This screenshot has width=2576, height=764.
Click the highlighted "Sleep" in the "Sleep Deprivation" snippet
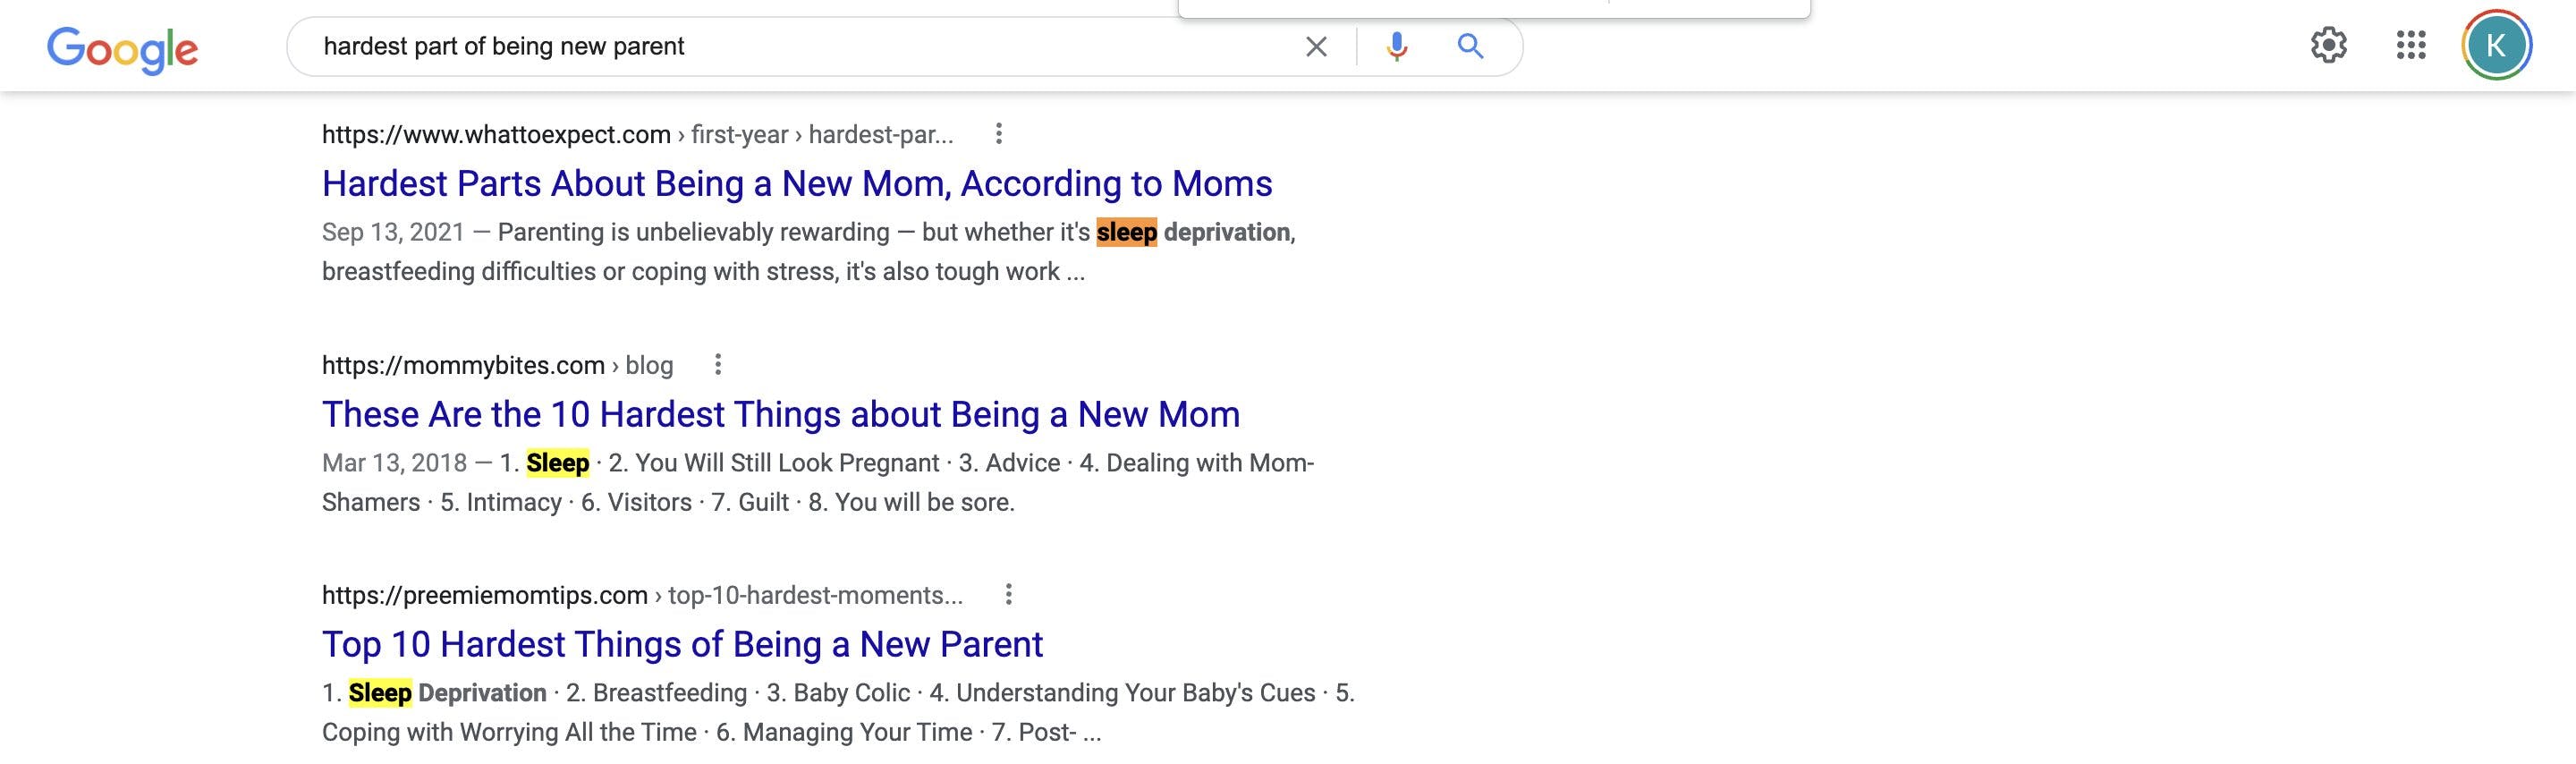click(380, 693)
